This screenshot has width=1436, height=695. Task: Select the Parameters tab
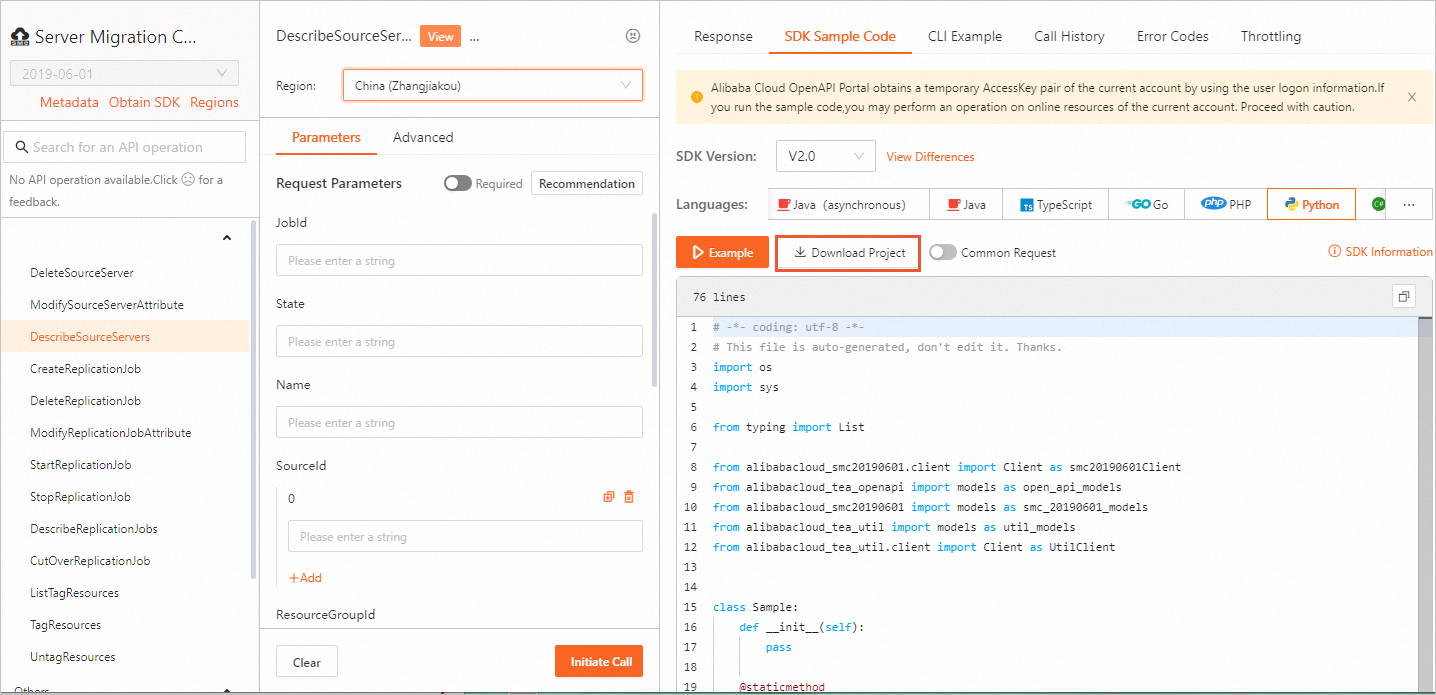coord(326,137)
